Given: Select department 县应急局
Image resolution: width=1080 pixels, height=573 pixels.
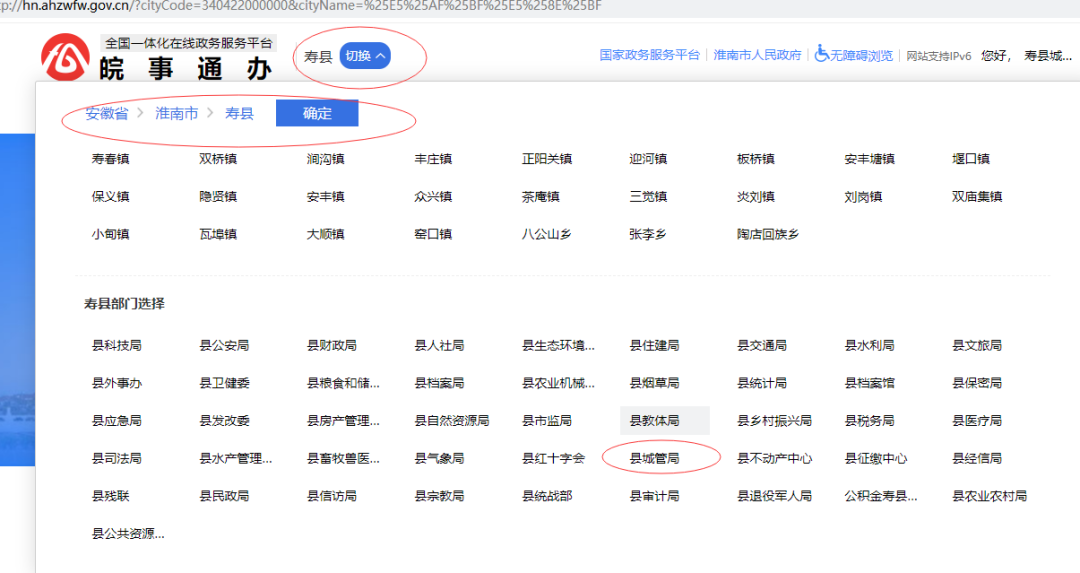Looking at the screenshot, I should tap(116, 421).
